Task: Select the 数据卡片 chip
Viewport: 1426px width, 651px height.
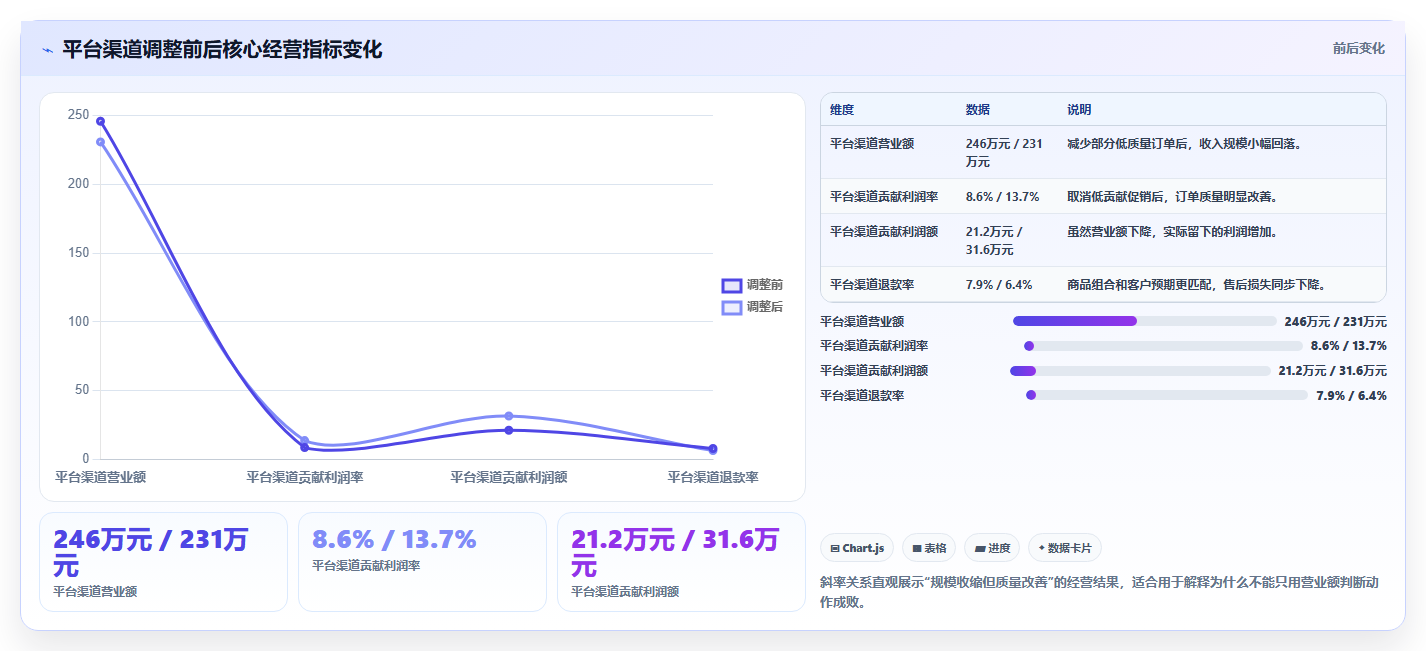Action: 1064,548
